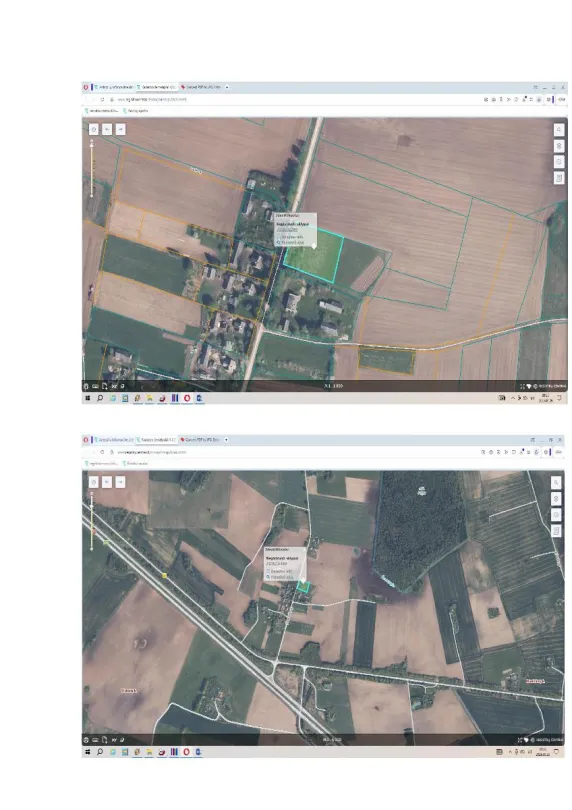Click the measure ruler icon in the upper map's bottom bar
The image size is (572, 810).
click(x=96, y=386)
